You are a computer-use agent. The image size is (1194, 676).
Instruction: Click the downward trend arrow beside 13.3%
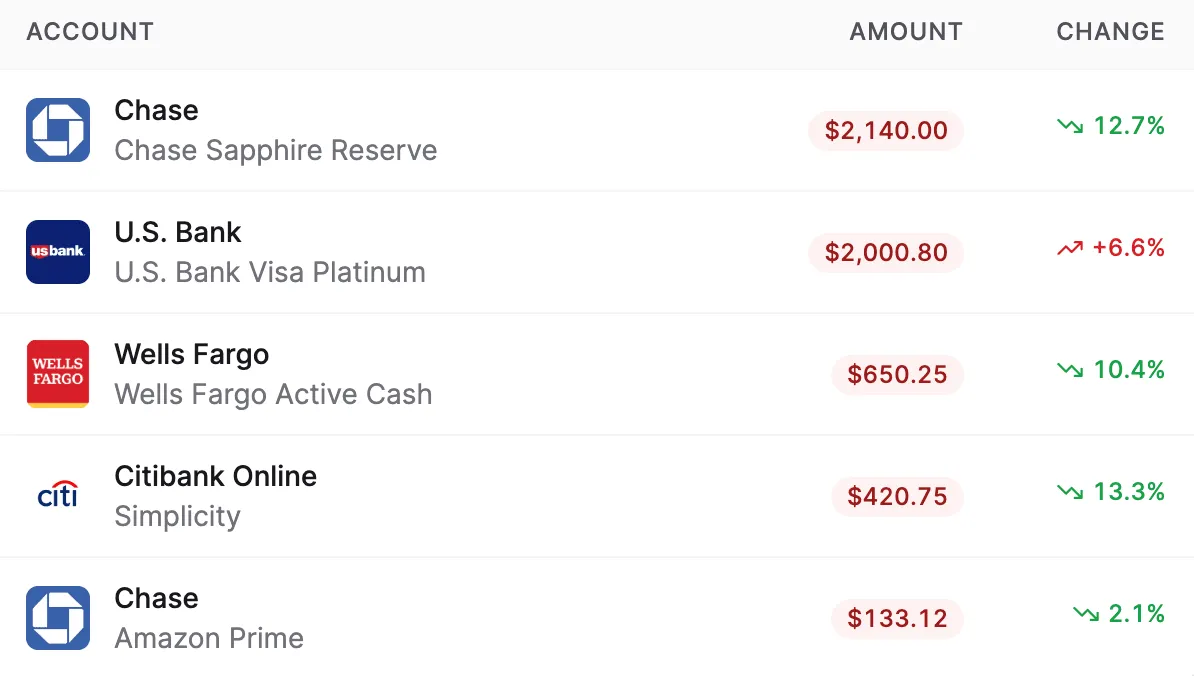point(1068,491)
